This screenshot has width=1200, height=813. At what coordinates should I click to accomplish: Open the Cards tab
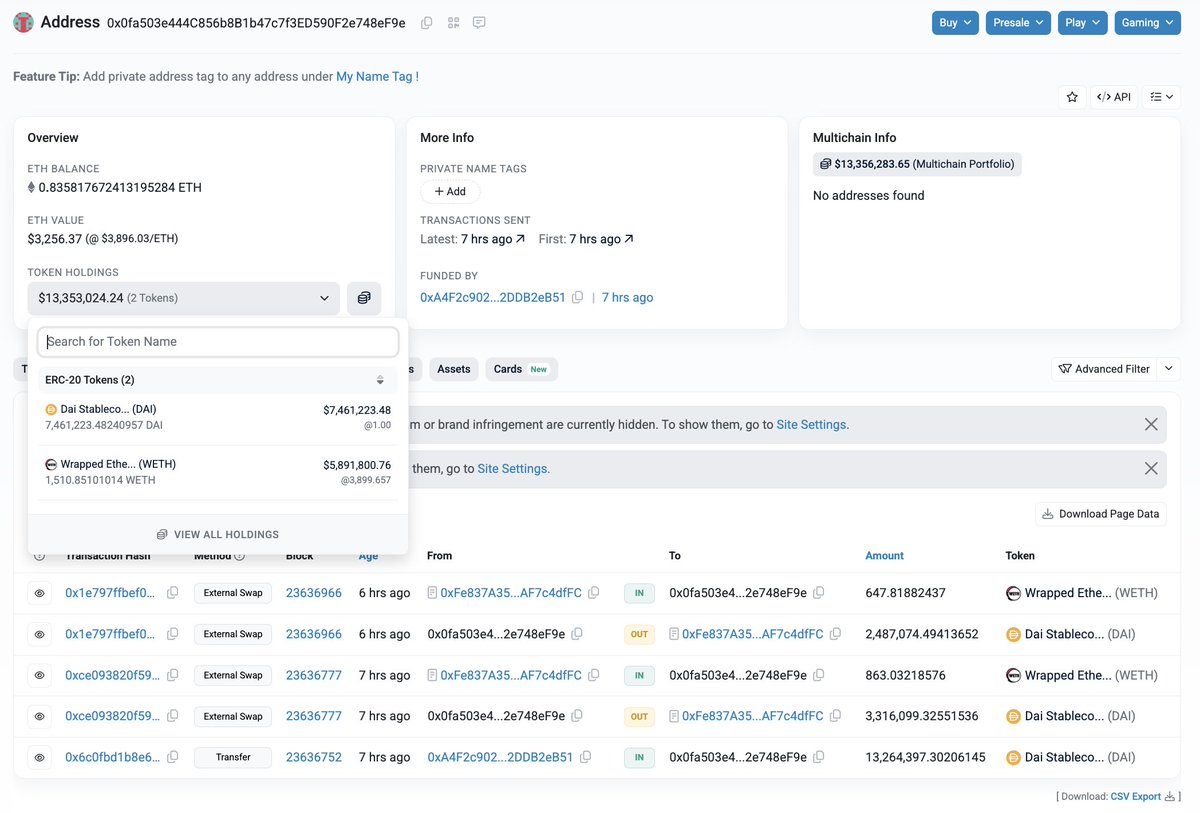(521, 369)
